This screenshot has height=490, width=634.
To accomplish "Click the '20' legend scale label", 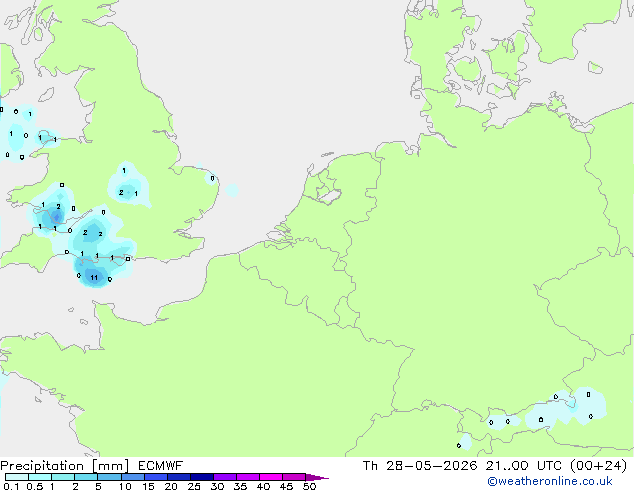I will [x=171, y=486].
